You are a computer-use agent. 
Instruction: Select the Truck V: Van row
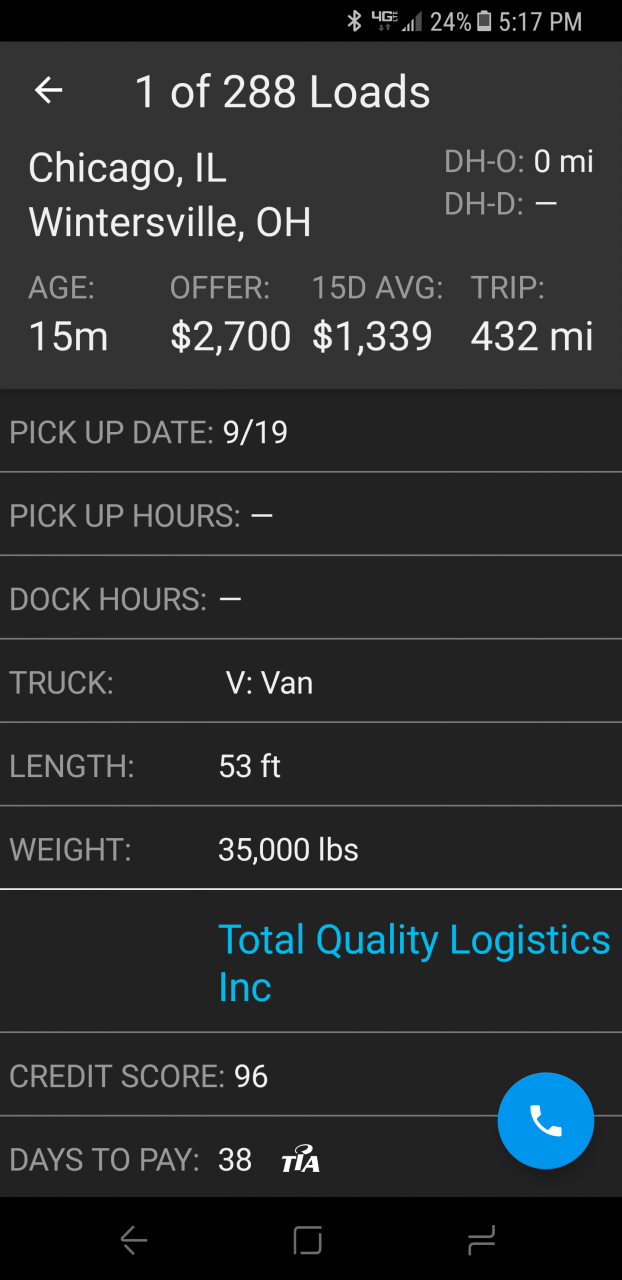pos(310,683)
